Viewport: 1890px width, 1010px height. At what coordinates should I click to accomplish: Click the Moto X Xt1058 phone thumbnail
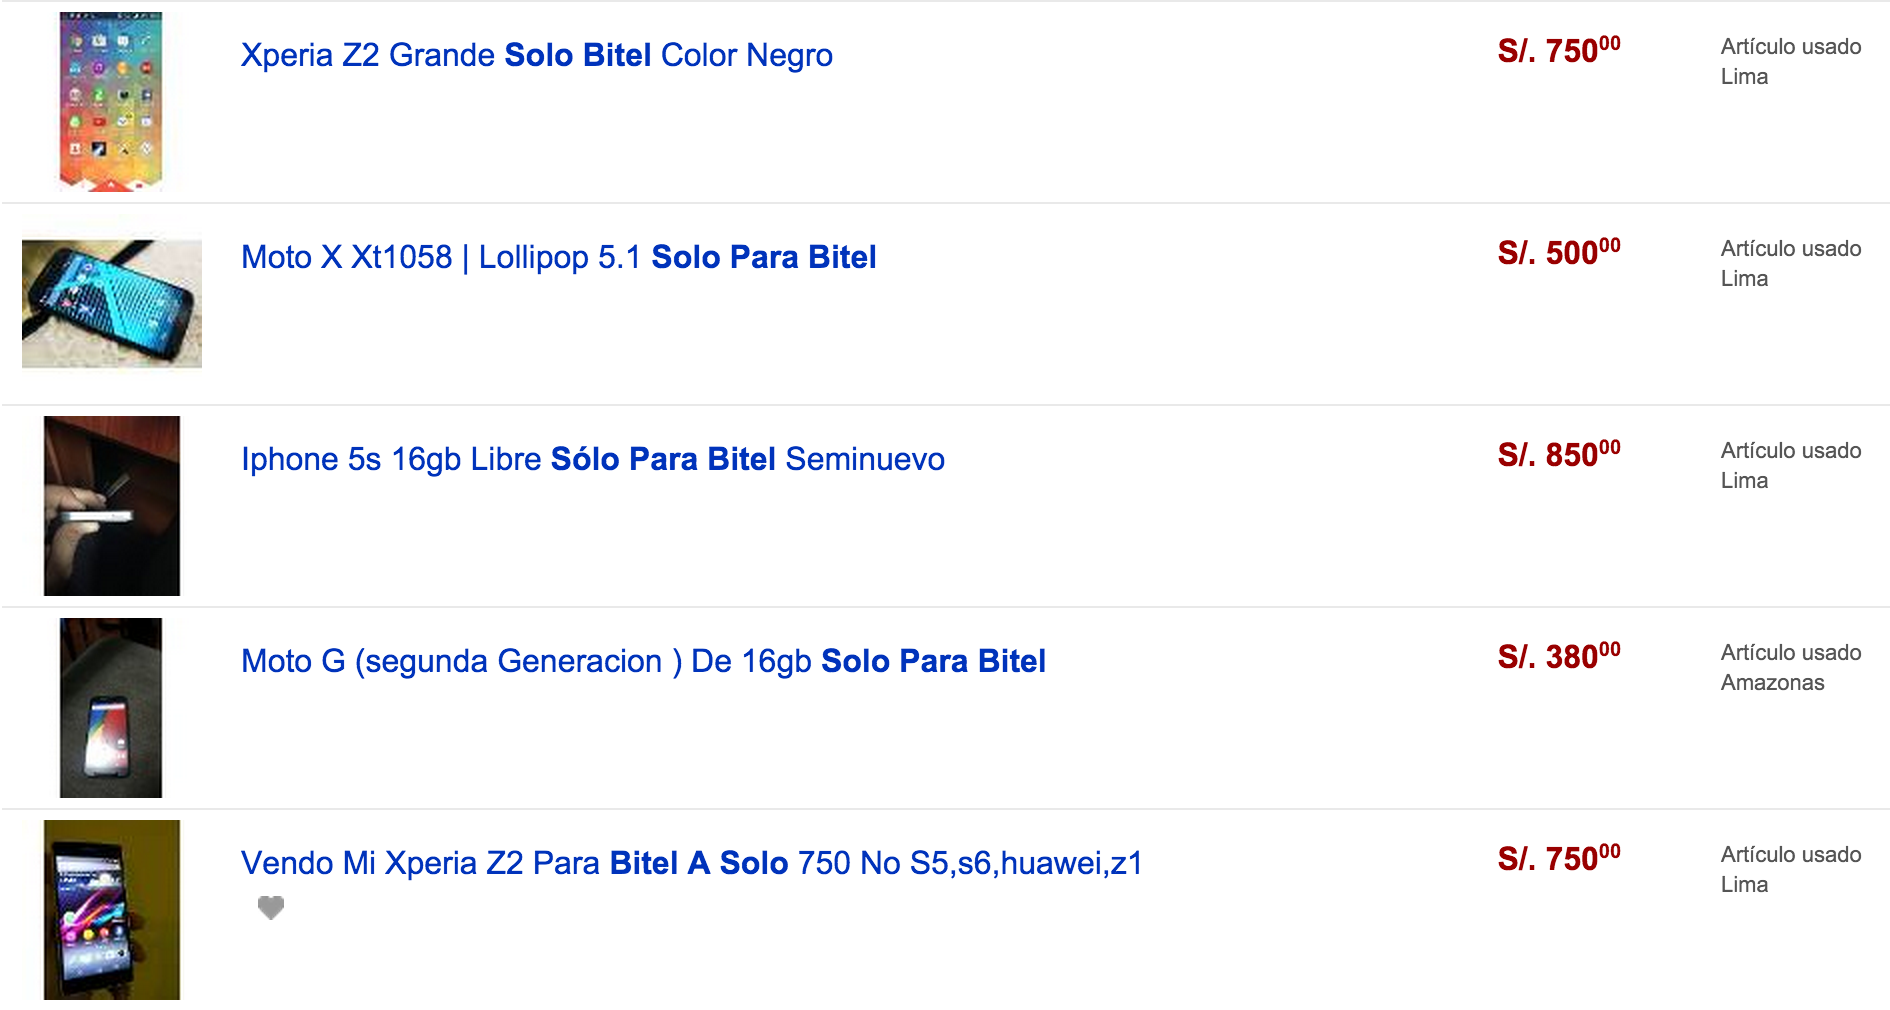[x=112, y=303]
